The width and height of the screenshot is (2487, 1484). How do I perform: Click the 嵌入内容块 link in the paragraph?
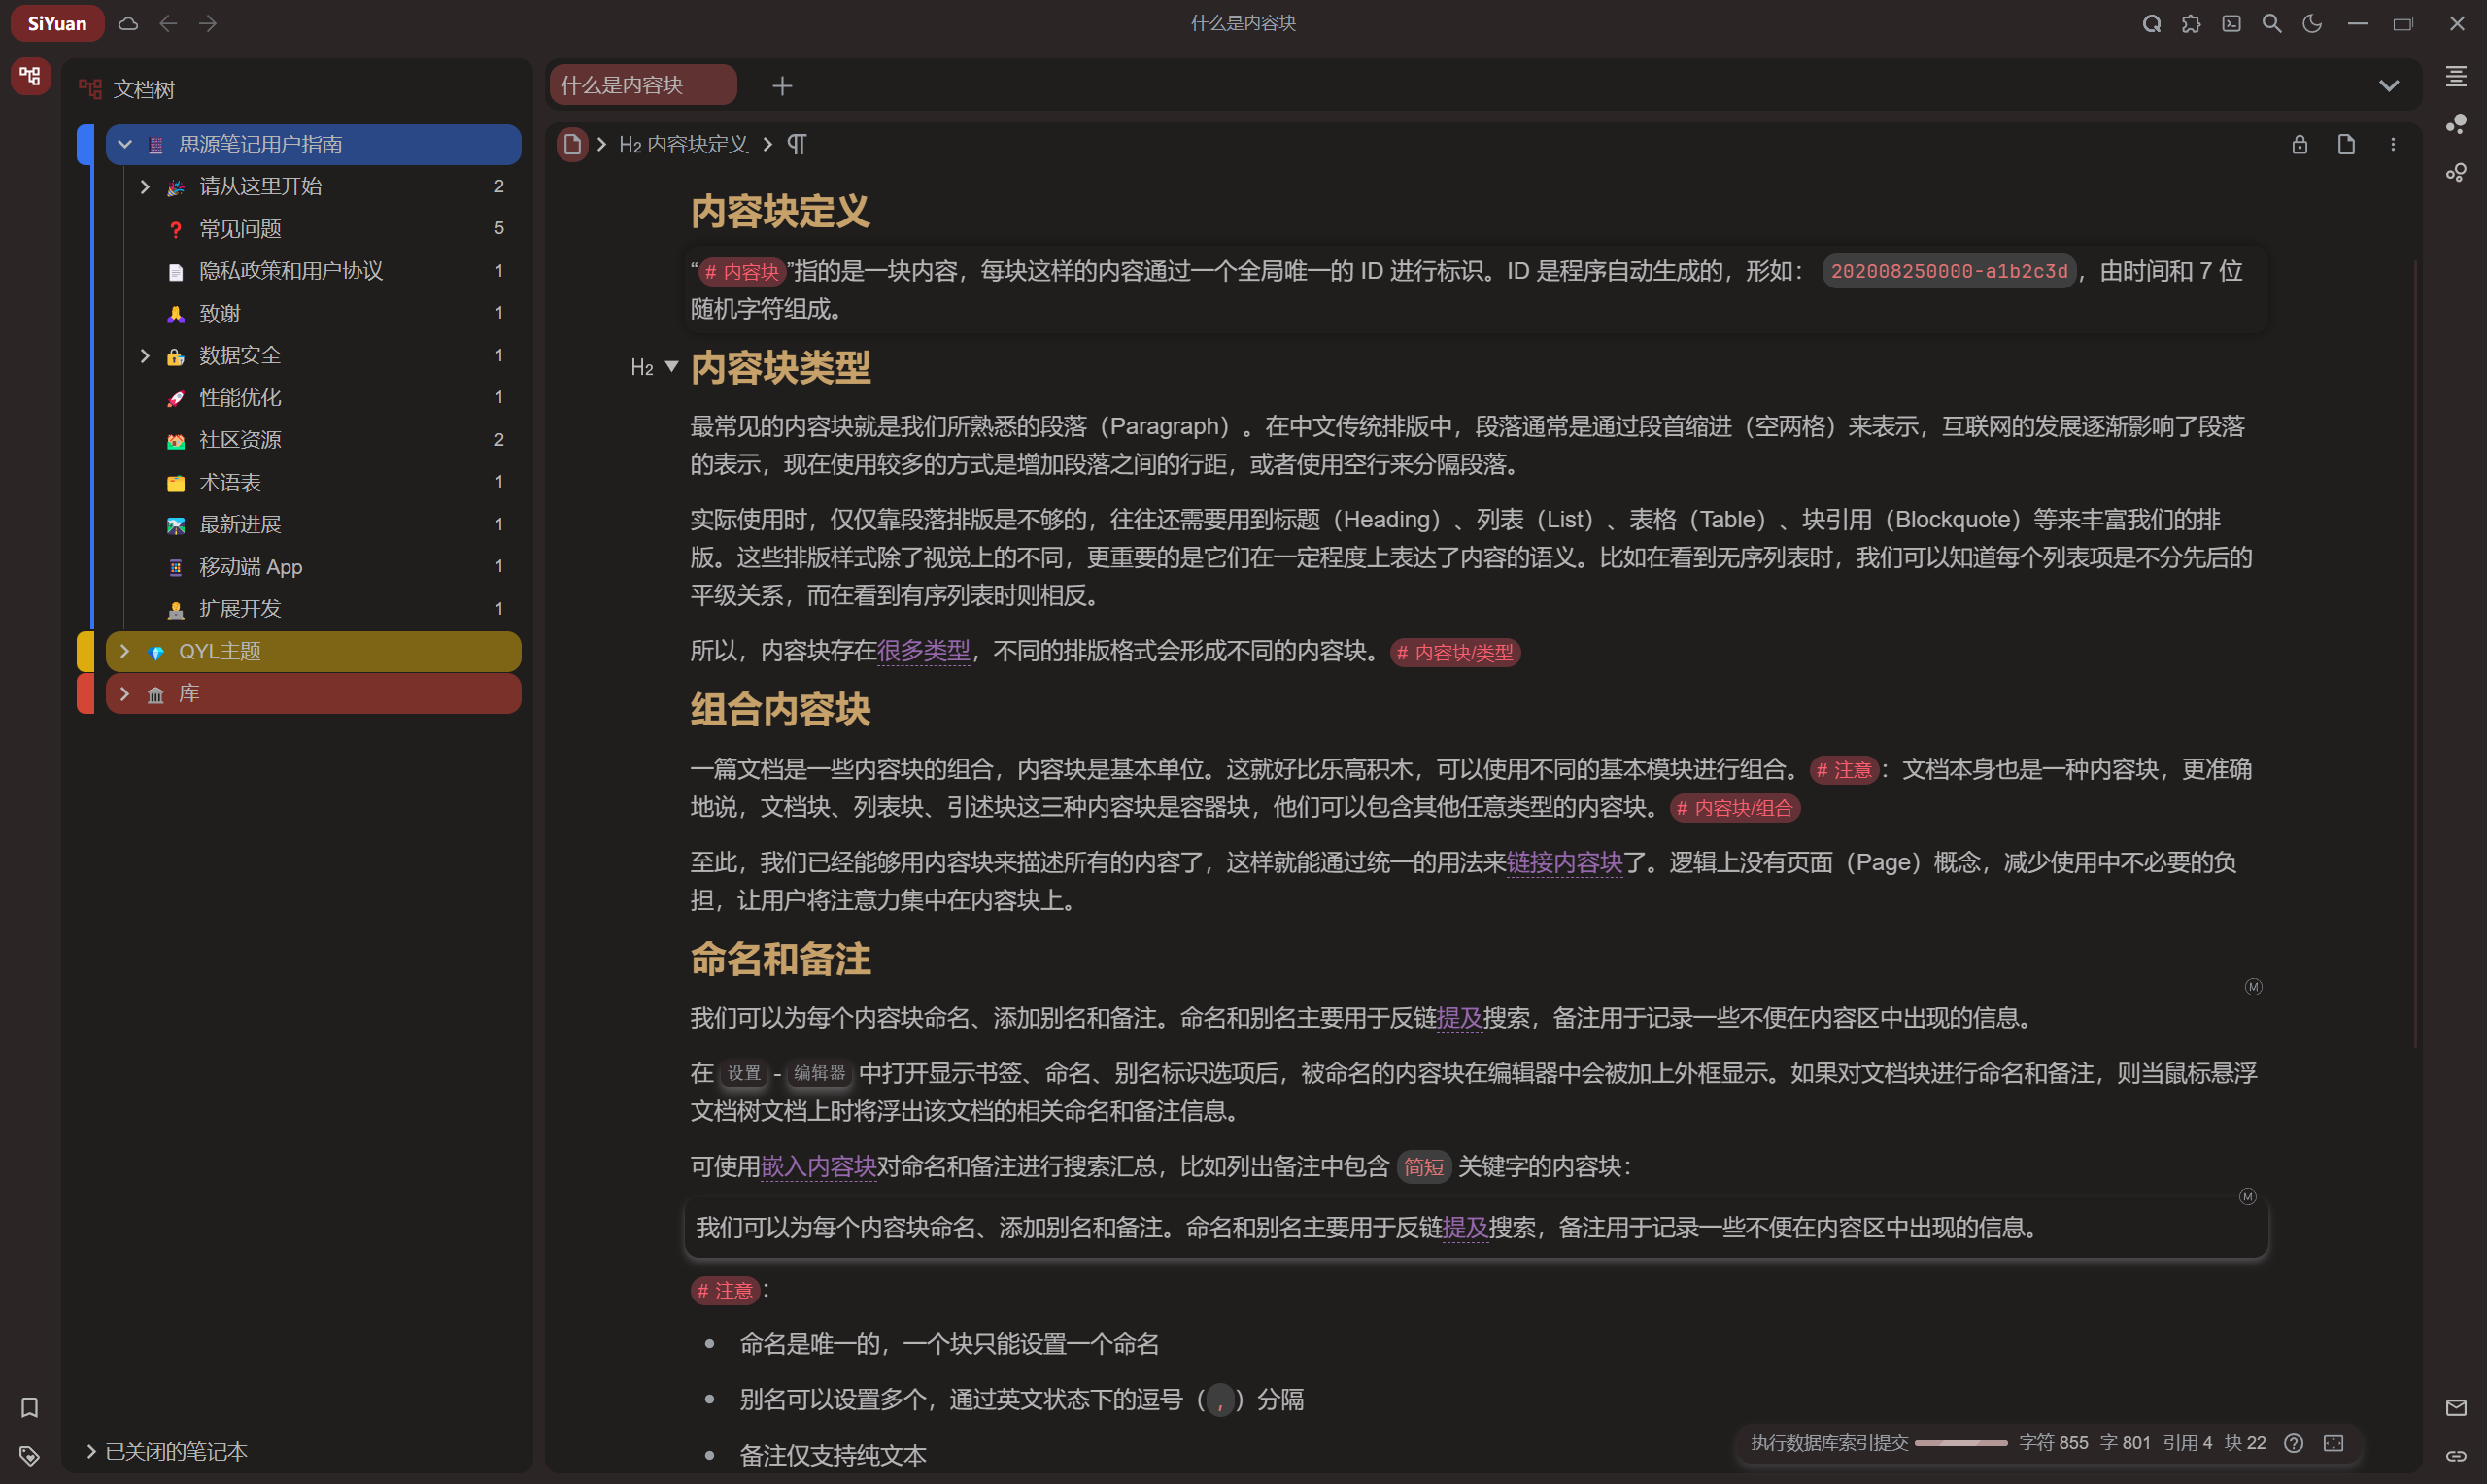[818, 1166]
